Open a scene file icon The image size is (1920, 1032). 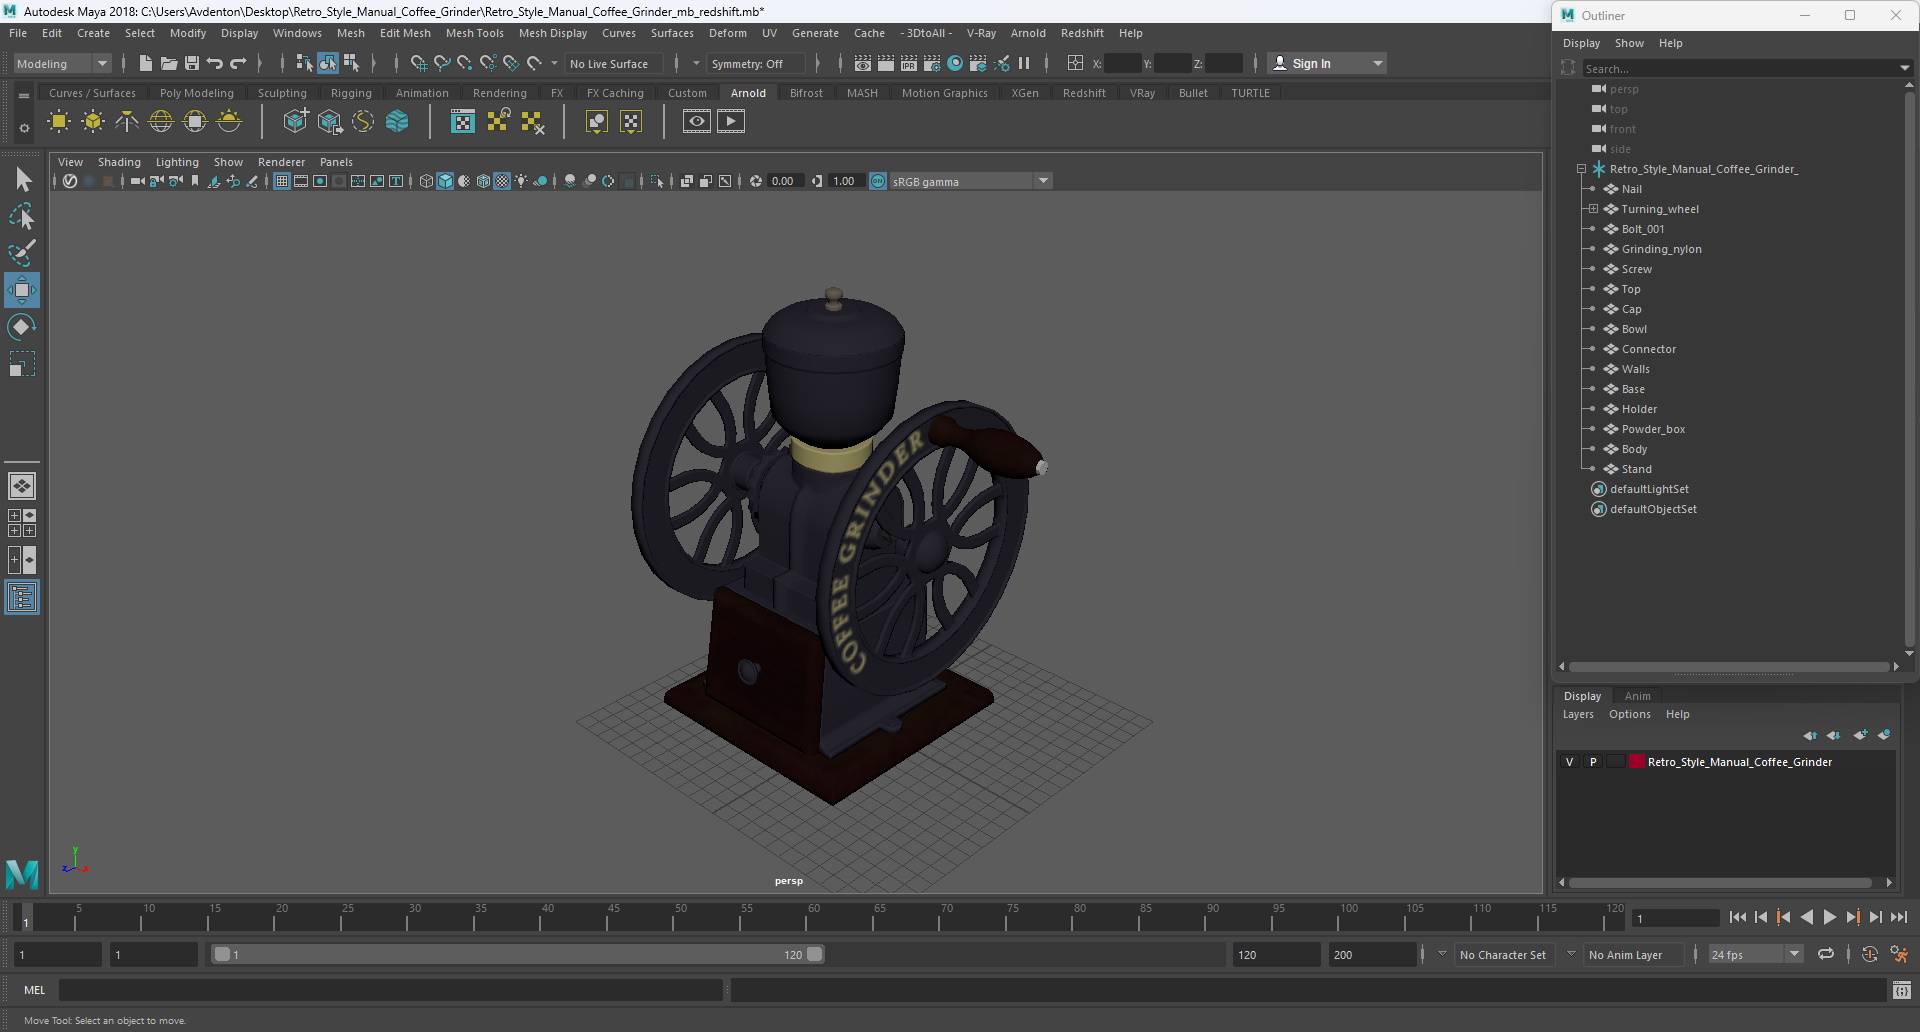coord(169,63)
